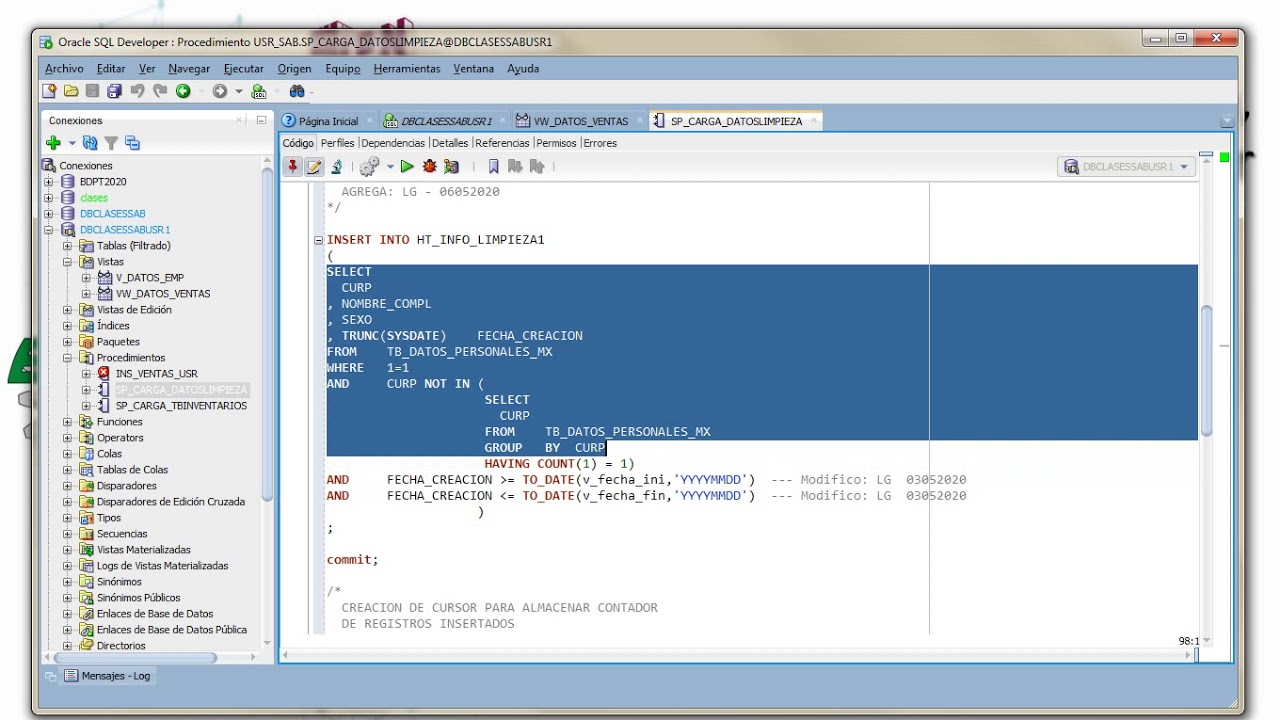
Task: Click the red bug Debug icon
Action: tap(429, 167)
